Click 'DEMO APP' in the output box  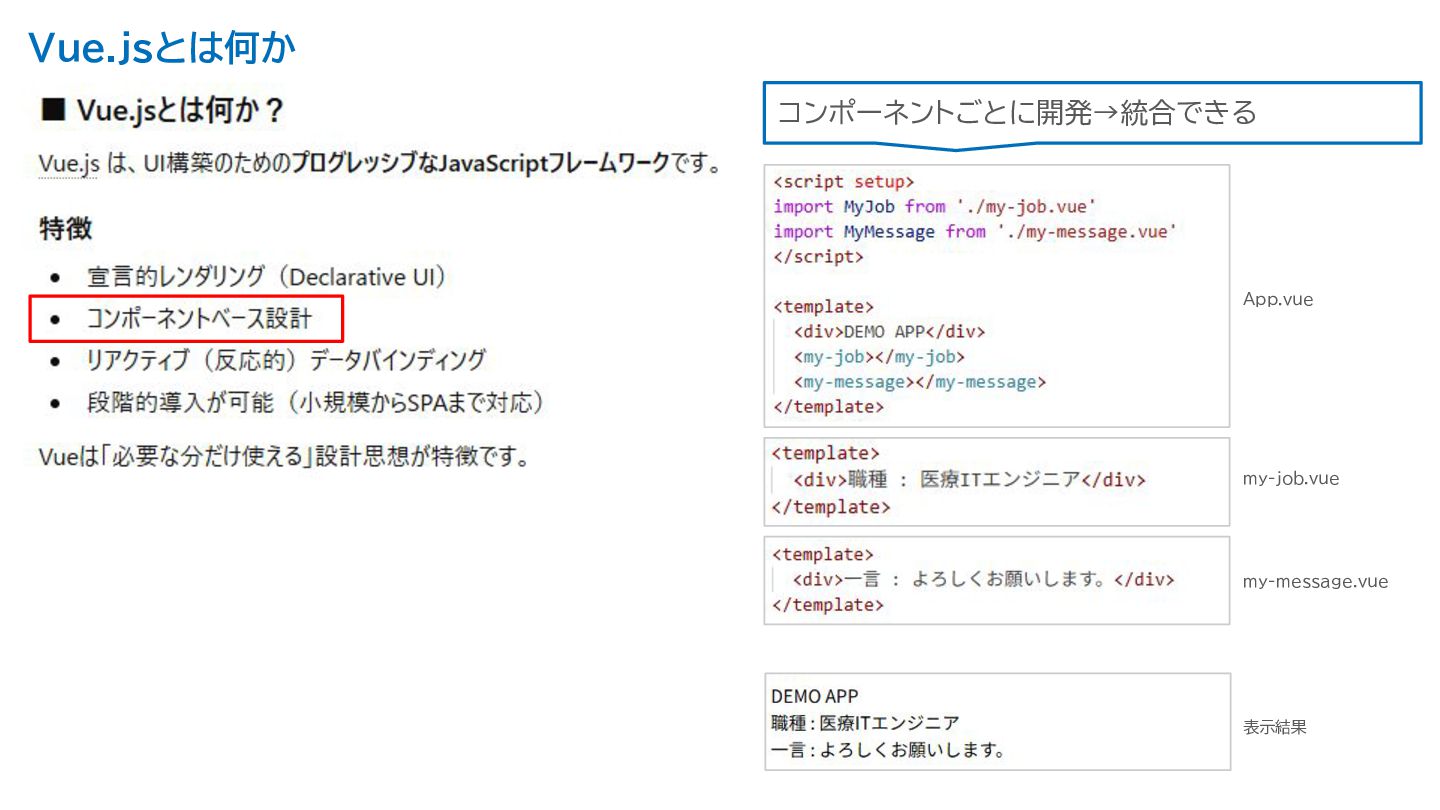pyautogui.click(x=815, y=696)
